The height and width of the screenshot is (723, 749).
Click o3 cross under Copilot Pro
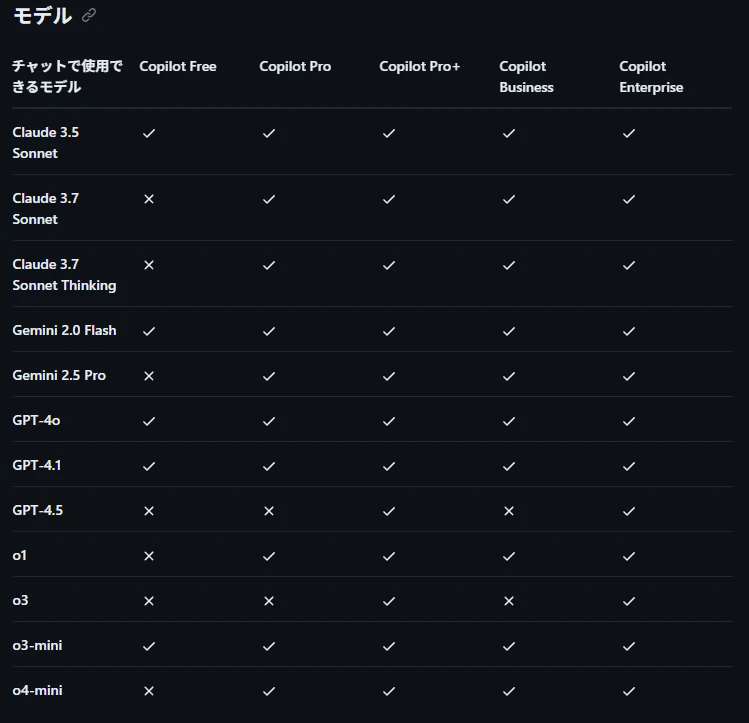point(269,601)
